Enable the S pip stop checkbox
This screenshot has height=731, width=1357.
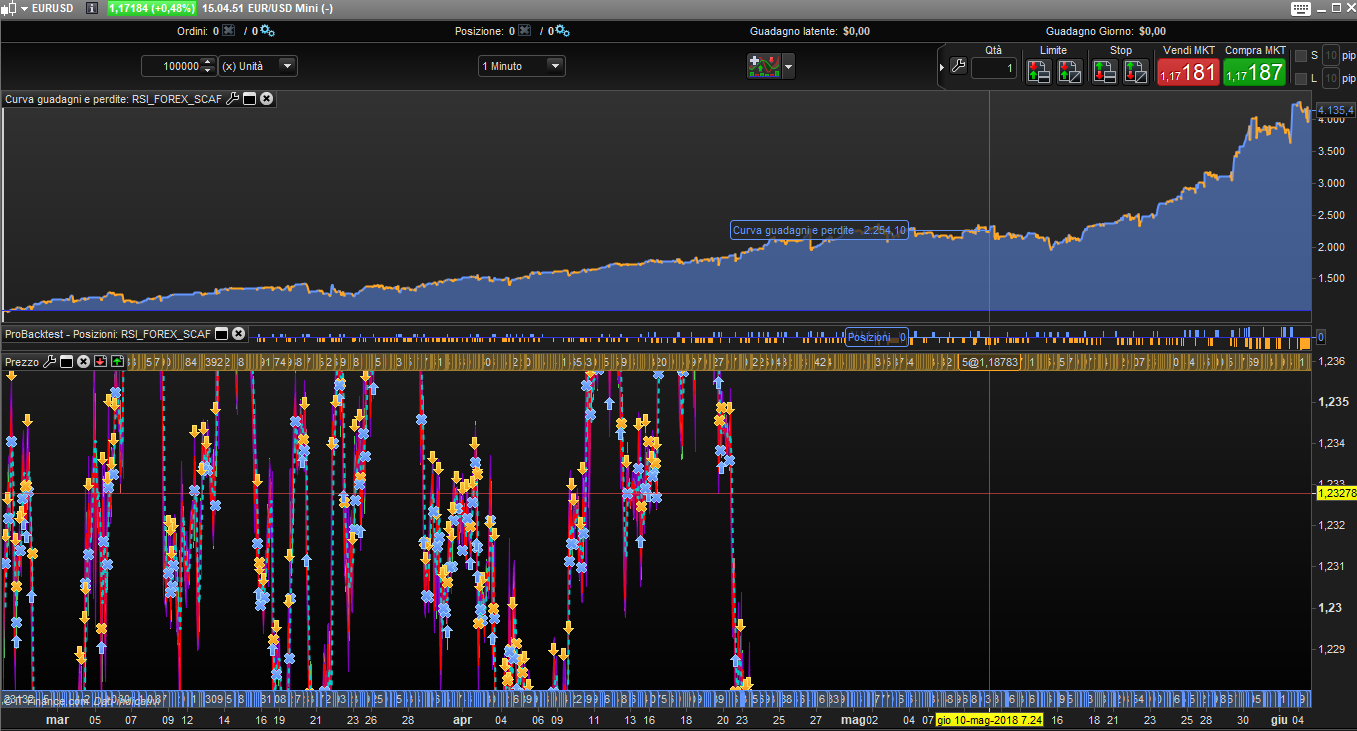1301,56
